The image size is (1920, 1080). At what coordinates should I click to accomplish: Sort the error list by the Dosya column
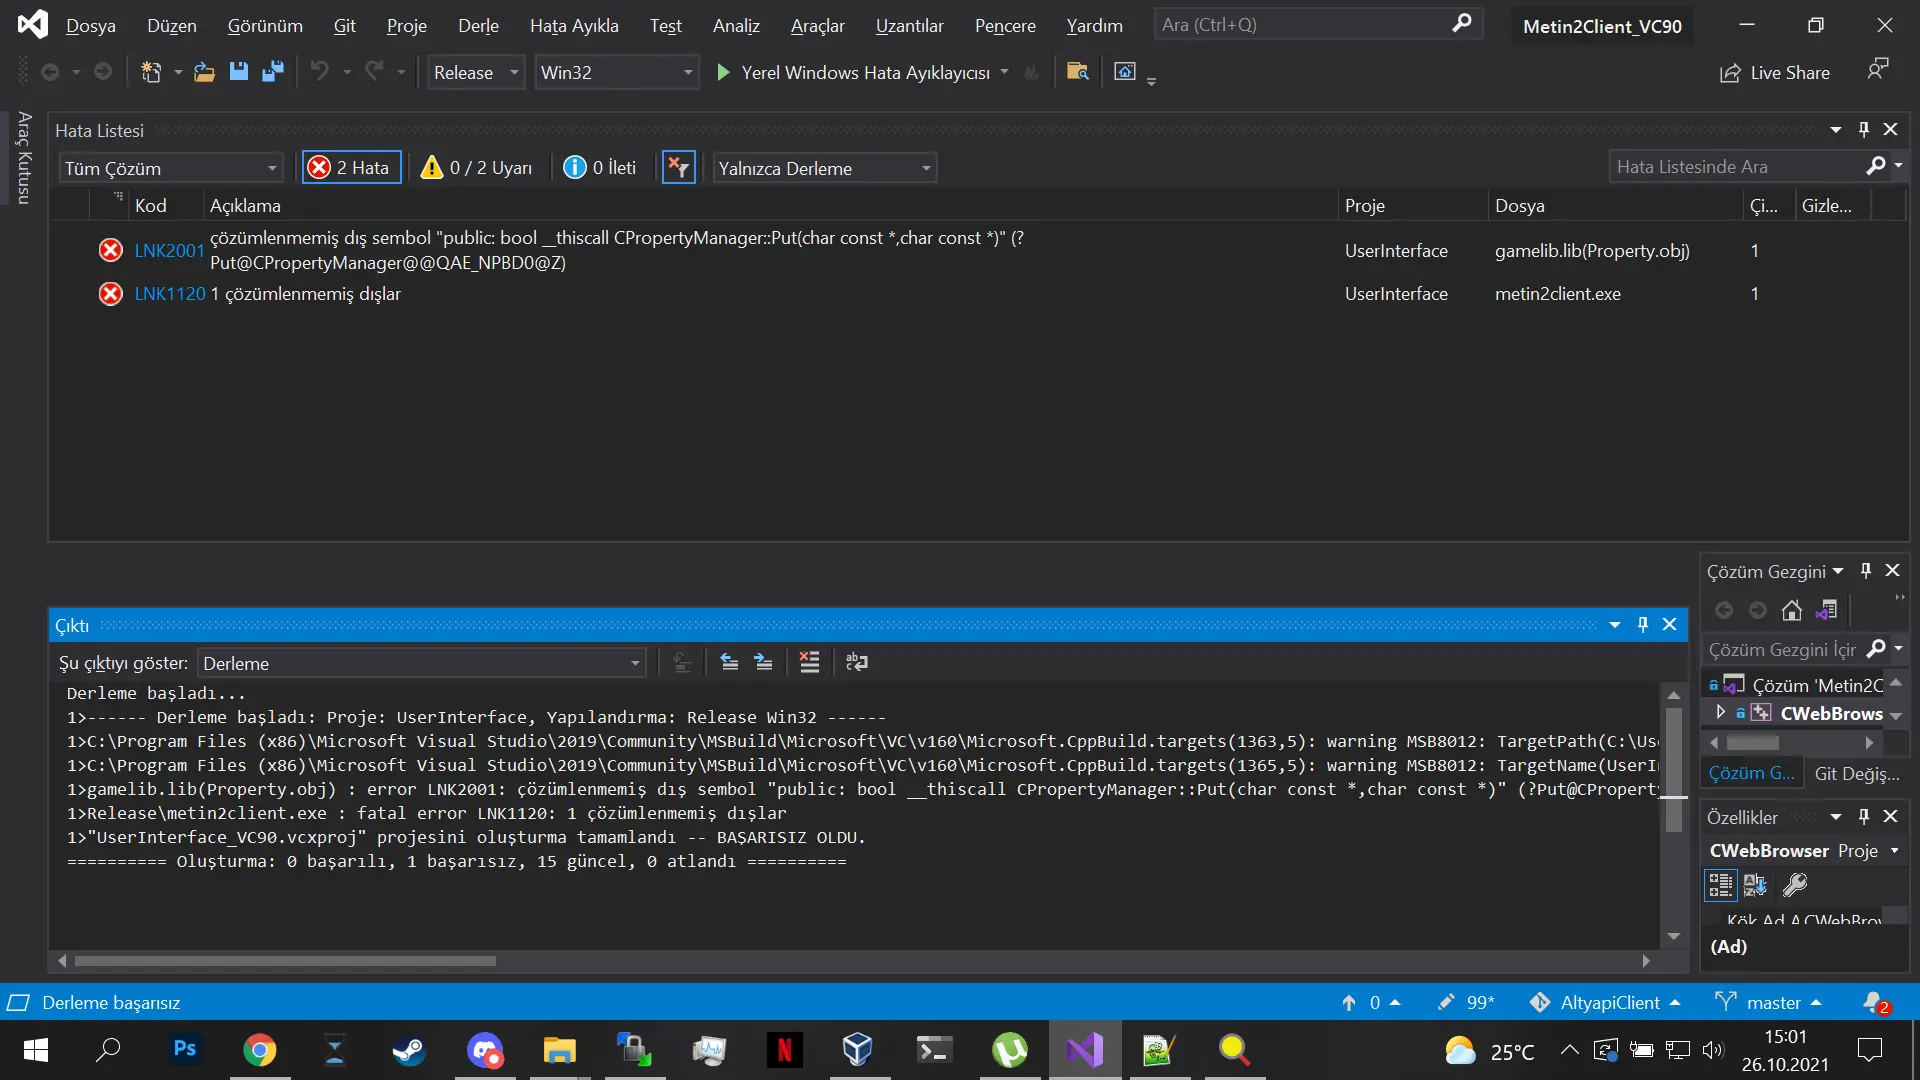point(1615,205)
